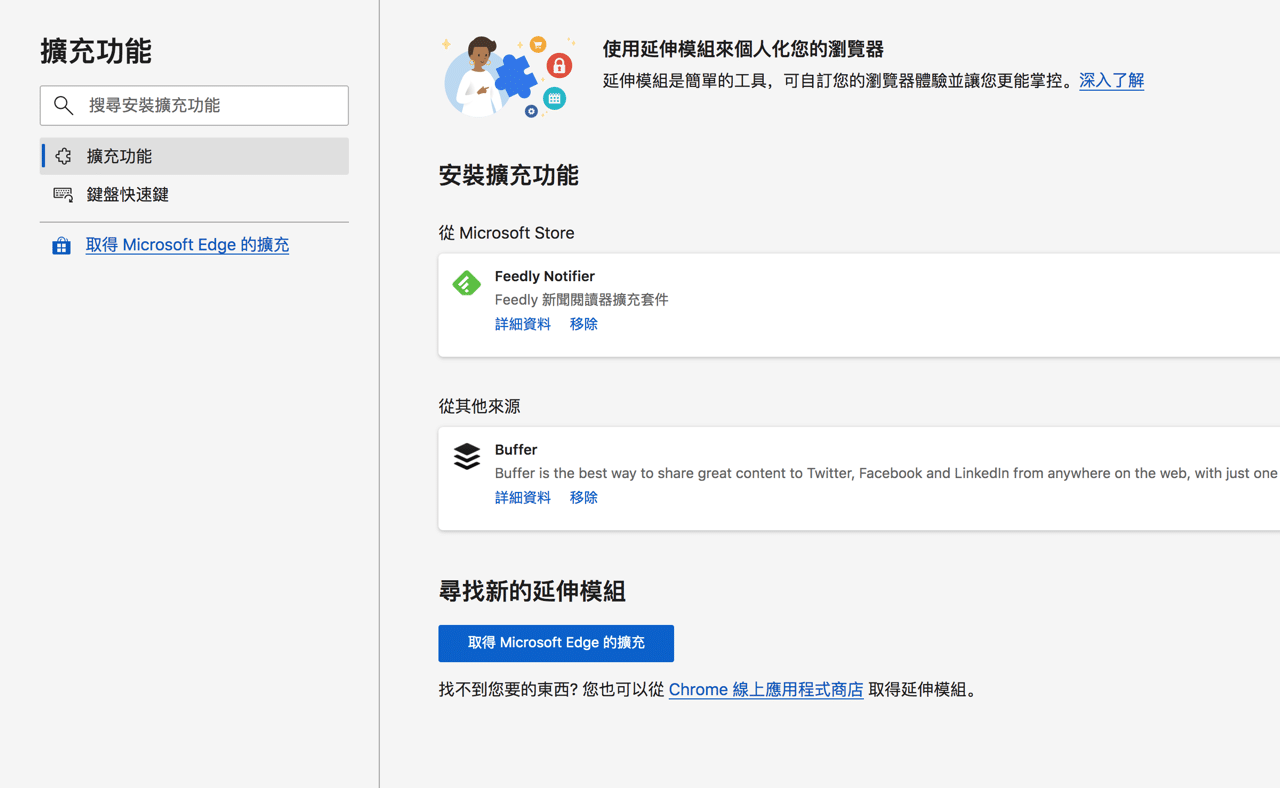This screenshot has width=1280, height=788.
Task: Click the puzzle piece extensions icon
Action: point(63,156)
